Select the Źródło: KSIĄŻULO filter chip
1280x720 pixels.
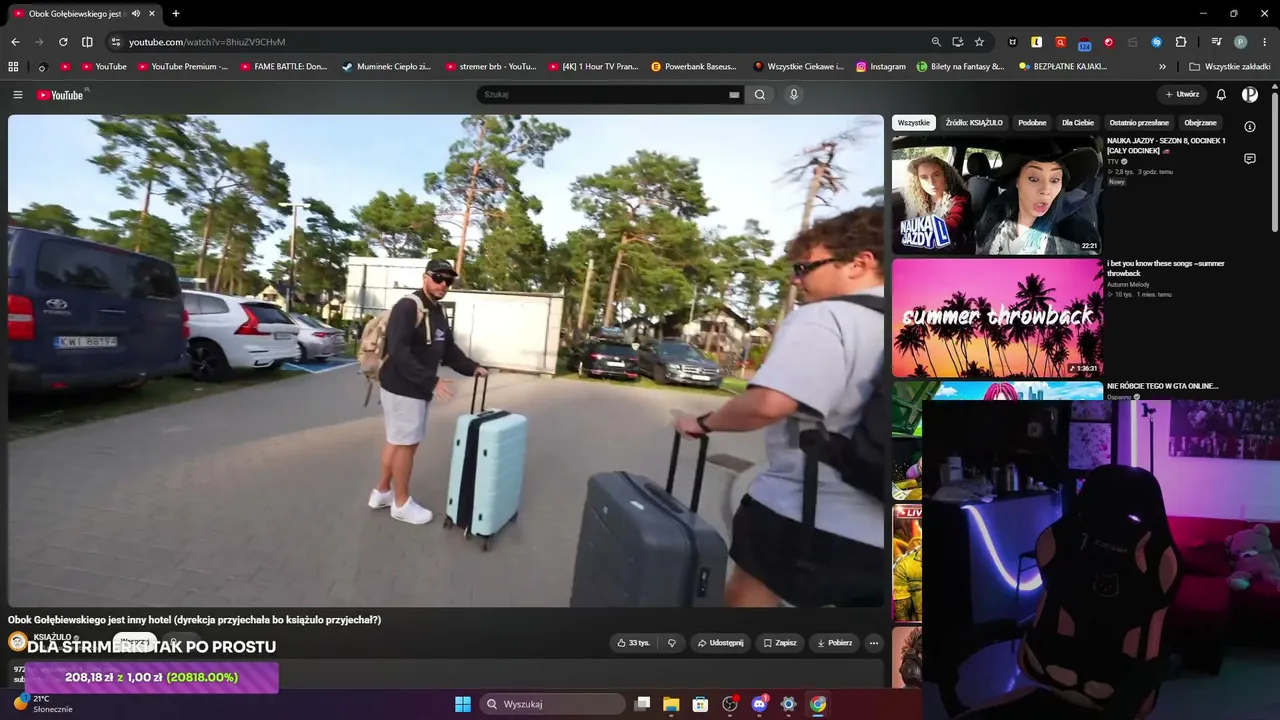point(974,123)
